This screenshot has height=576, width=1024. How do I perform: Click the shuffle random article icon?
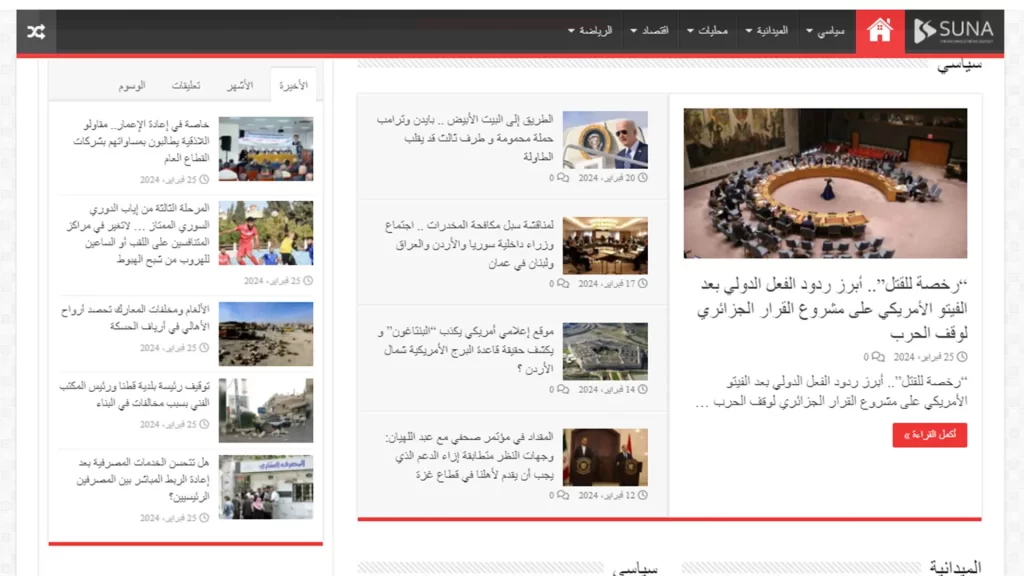[36, 32]
